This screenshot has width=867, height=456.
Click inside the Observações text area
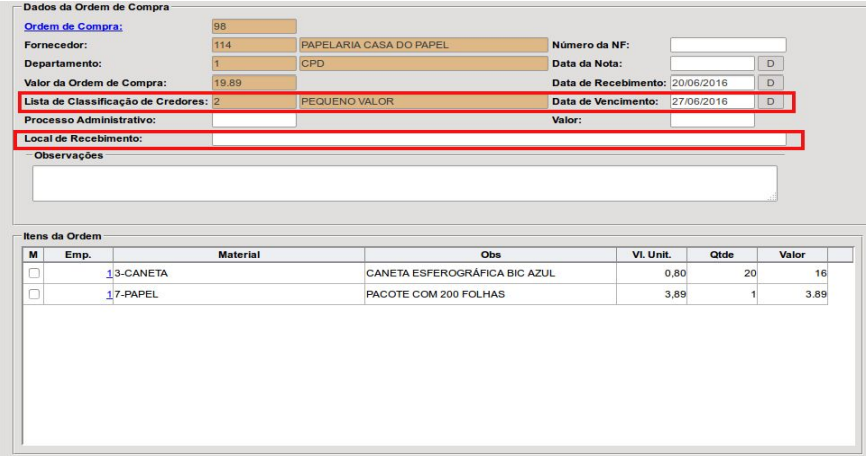click(404, 183)
